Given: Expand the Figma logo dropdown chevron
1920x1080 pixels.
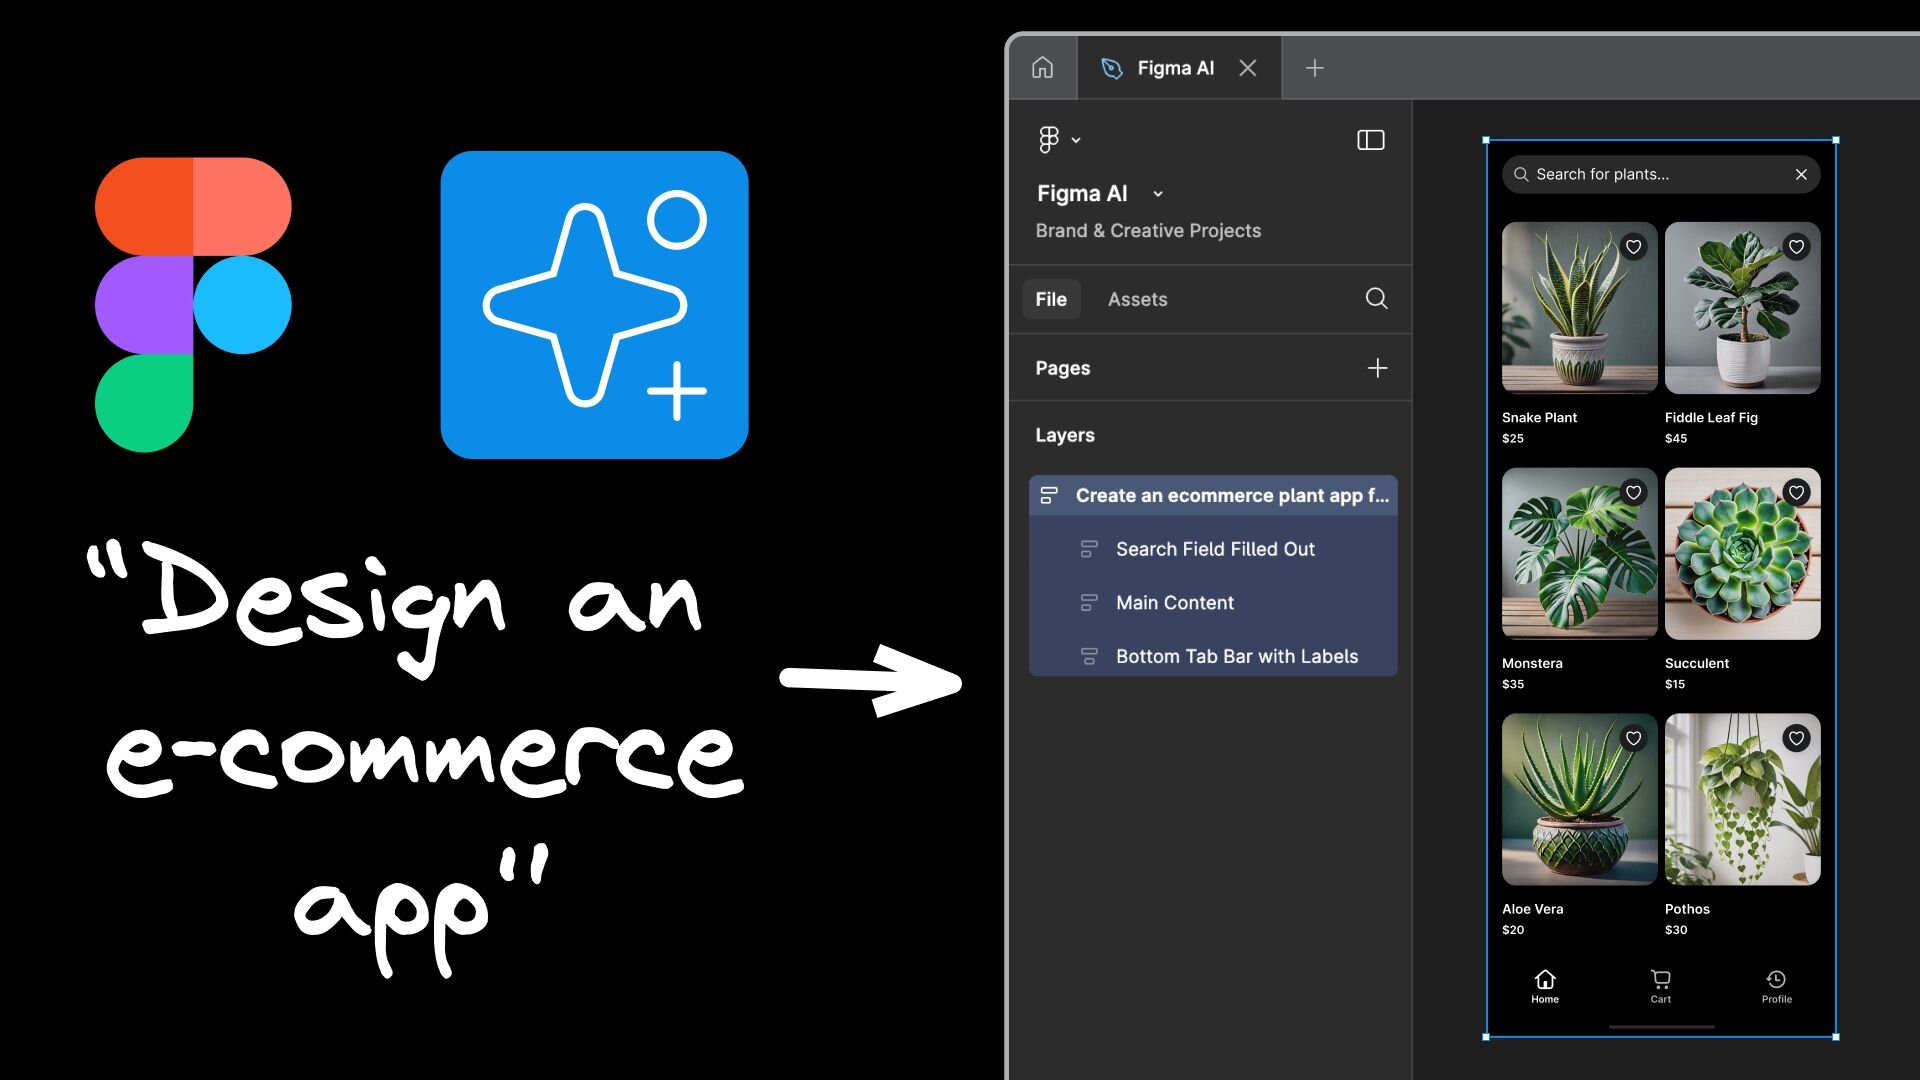Looking at the screenshot, I should point(1076,139).
